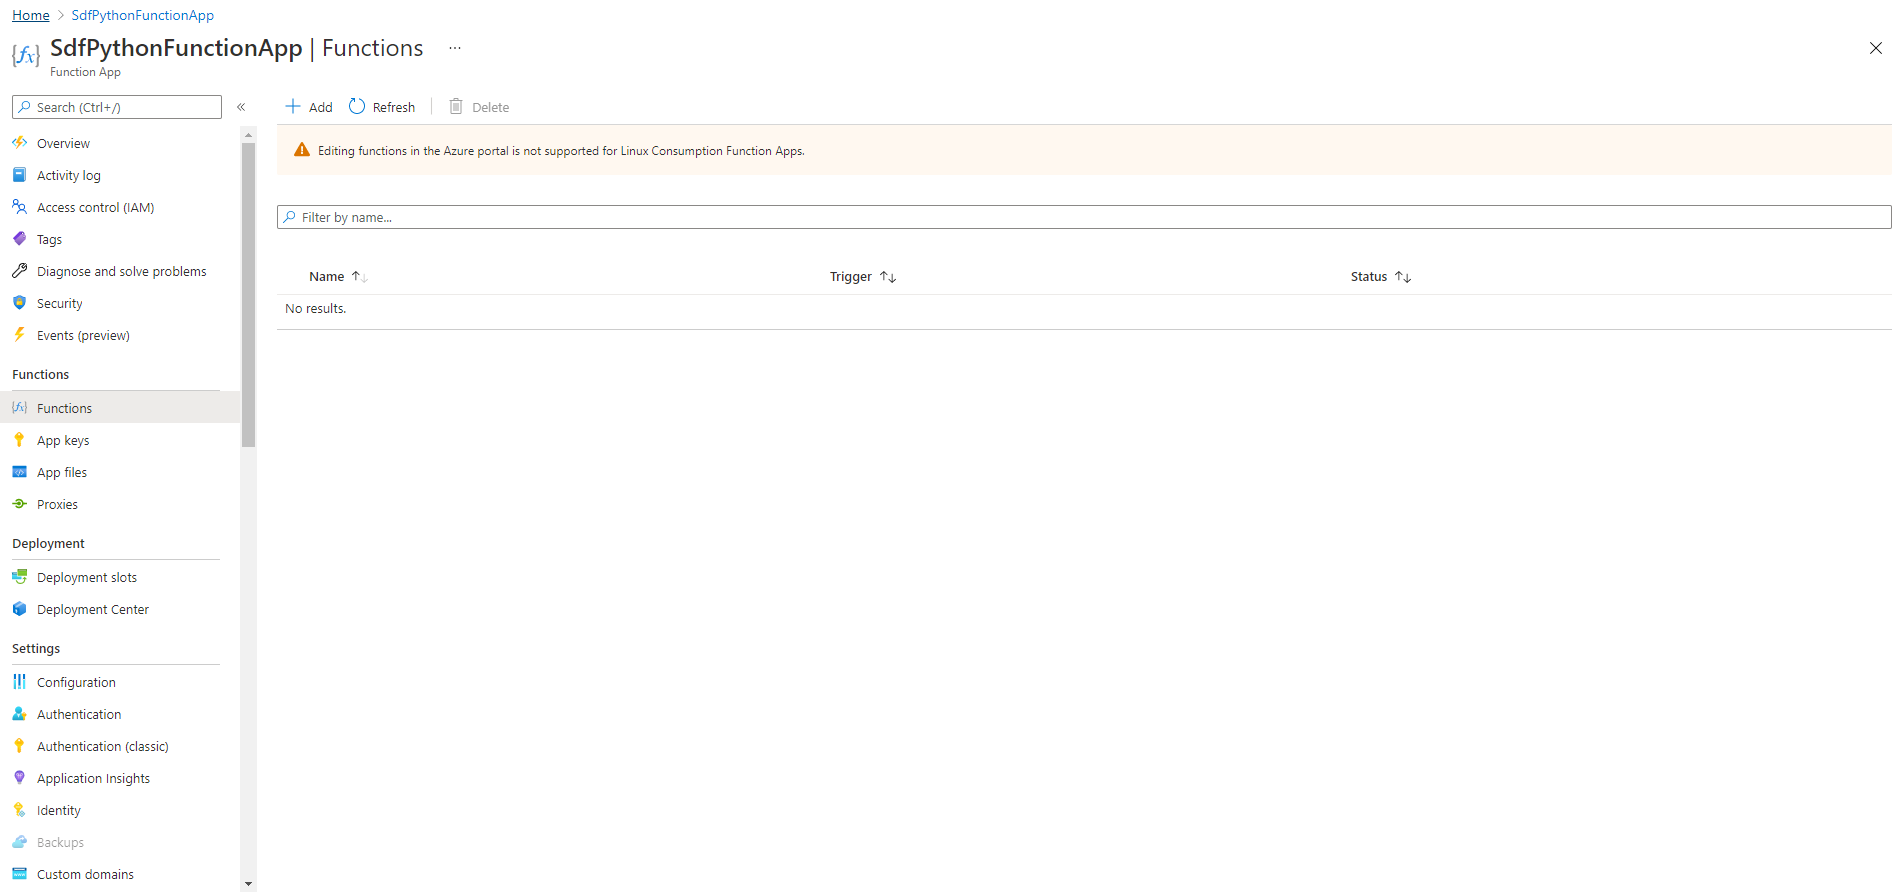Click the Search (Ctrl+/) field
This screenshot has height=892, width=1900.
pyautogui.click(x=117, y=107)
